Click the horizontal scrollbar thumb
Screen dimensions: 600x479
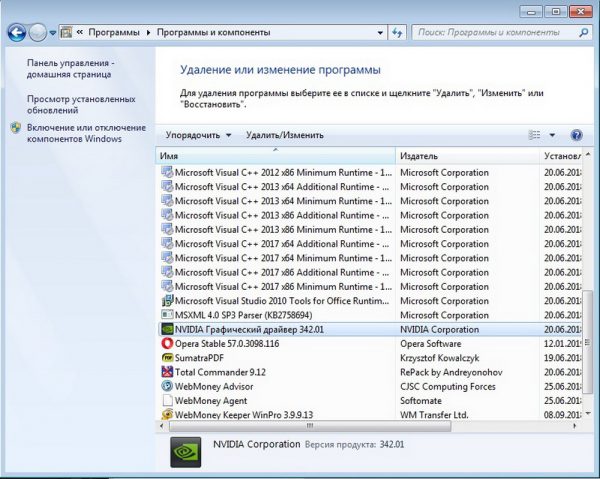pos(310,426)
